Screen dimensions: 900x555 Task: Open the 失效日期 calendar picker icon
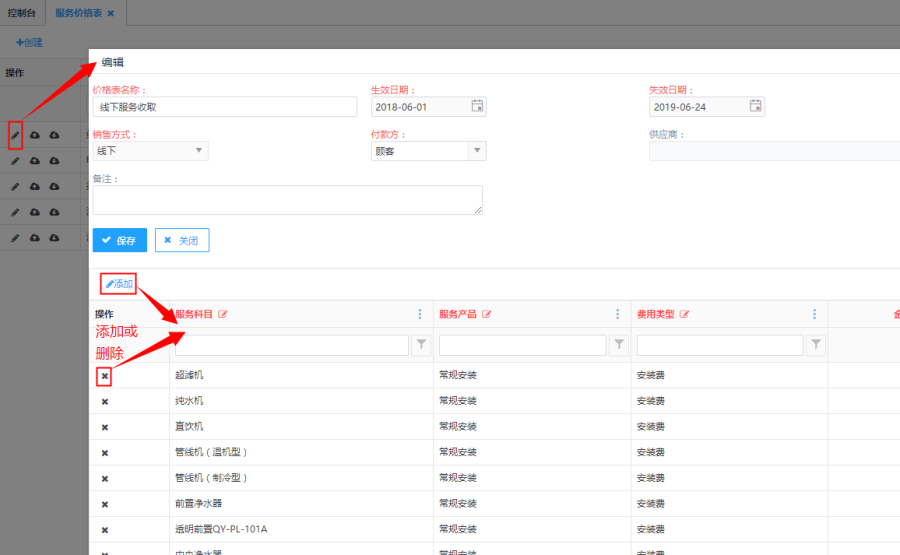tap(756, 106)
